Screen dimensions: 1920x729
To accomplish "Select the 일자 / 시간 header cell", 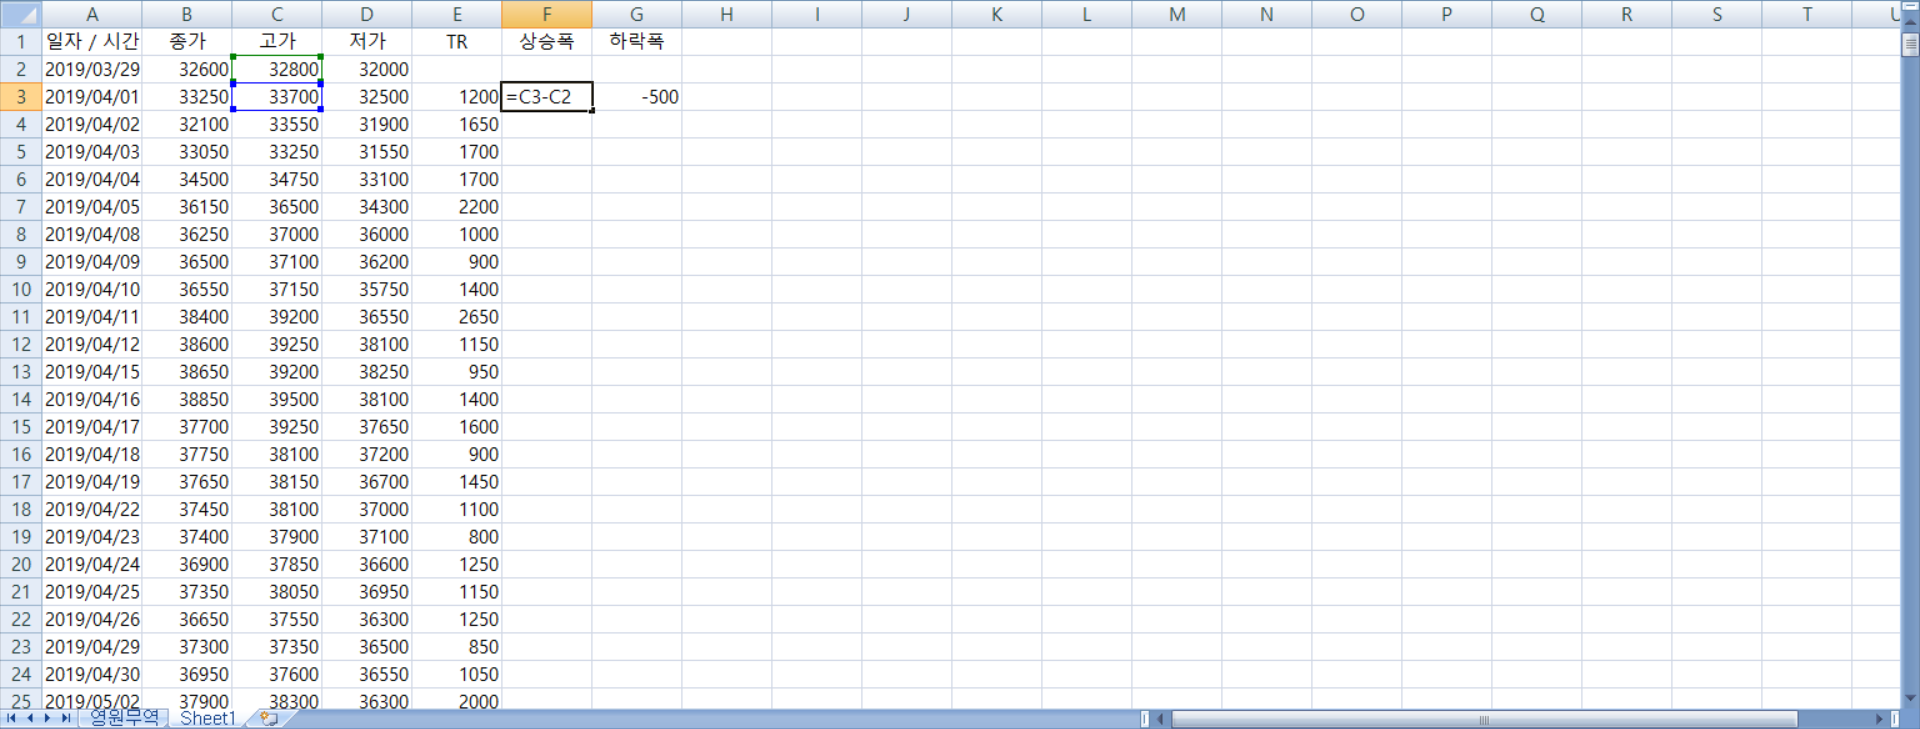I will tap(92, 41).
